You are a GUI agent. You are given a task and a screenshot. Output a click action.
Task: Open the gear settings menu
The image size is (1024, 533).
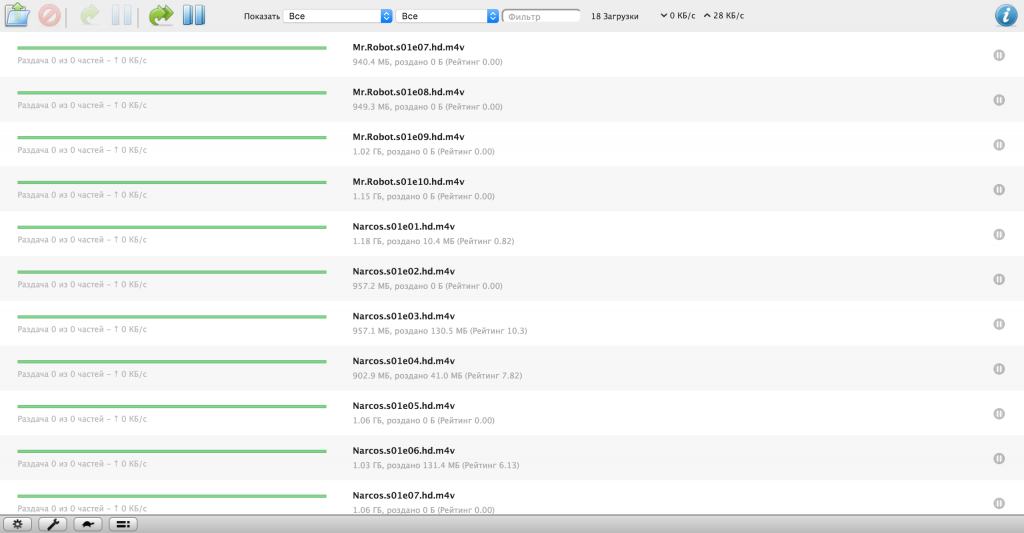point(18,524)
